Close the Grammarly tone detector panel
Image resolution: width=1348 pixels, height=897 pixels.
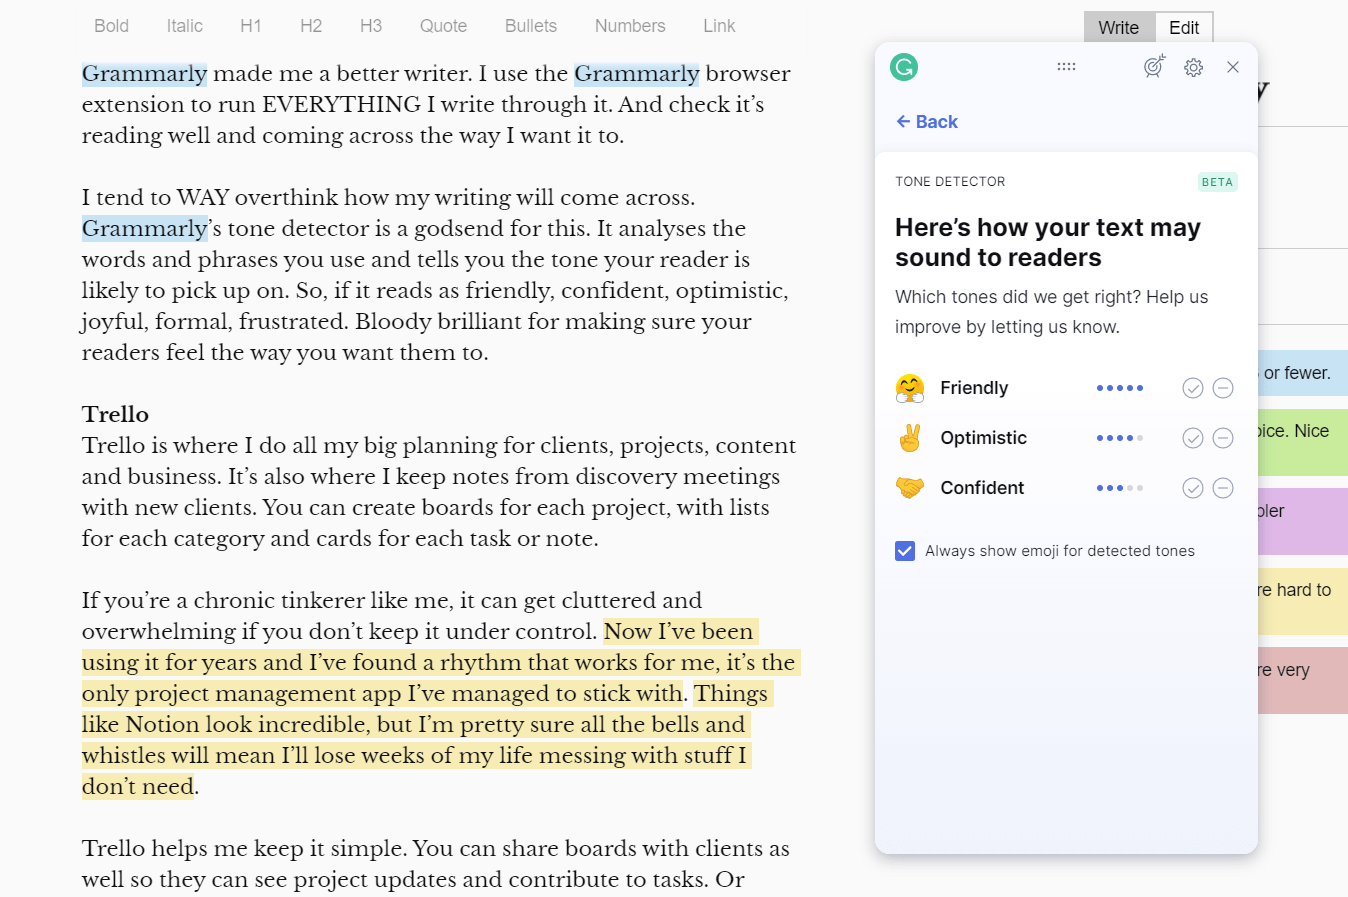pyautogui.click(x=1233, y=67)
